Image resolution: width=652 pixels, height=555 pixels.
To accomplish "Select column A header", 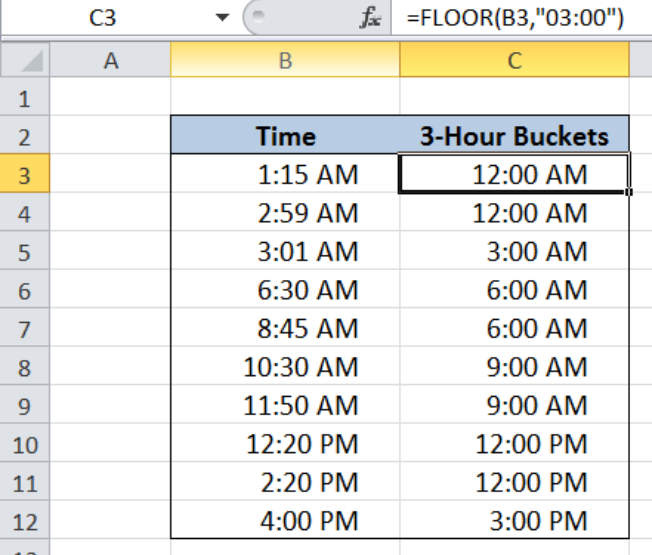I will point(111,61).
